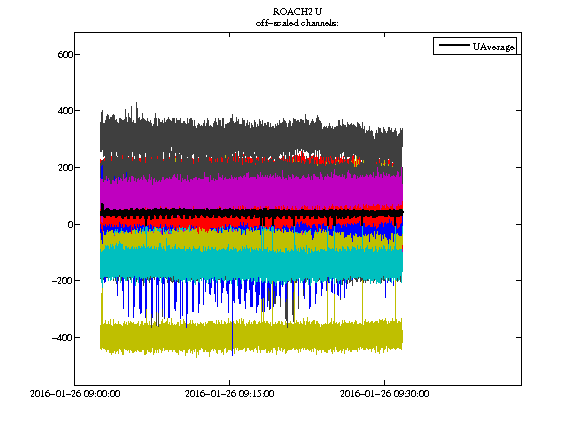Click the dark gray channel trace band
The width and height of the screenshot is (576, 432).
[251, 136]
